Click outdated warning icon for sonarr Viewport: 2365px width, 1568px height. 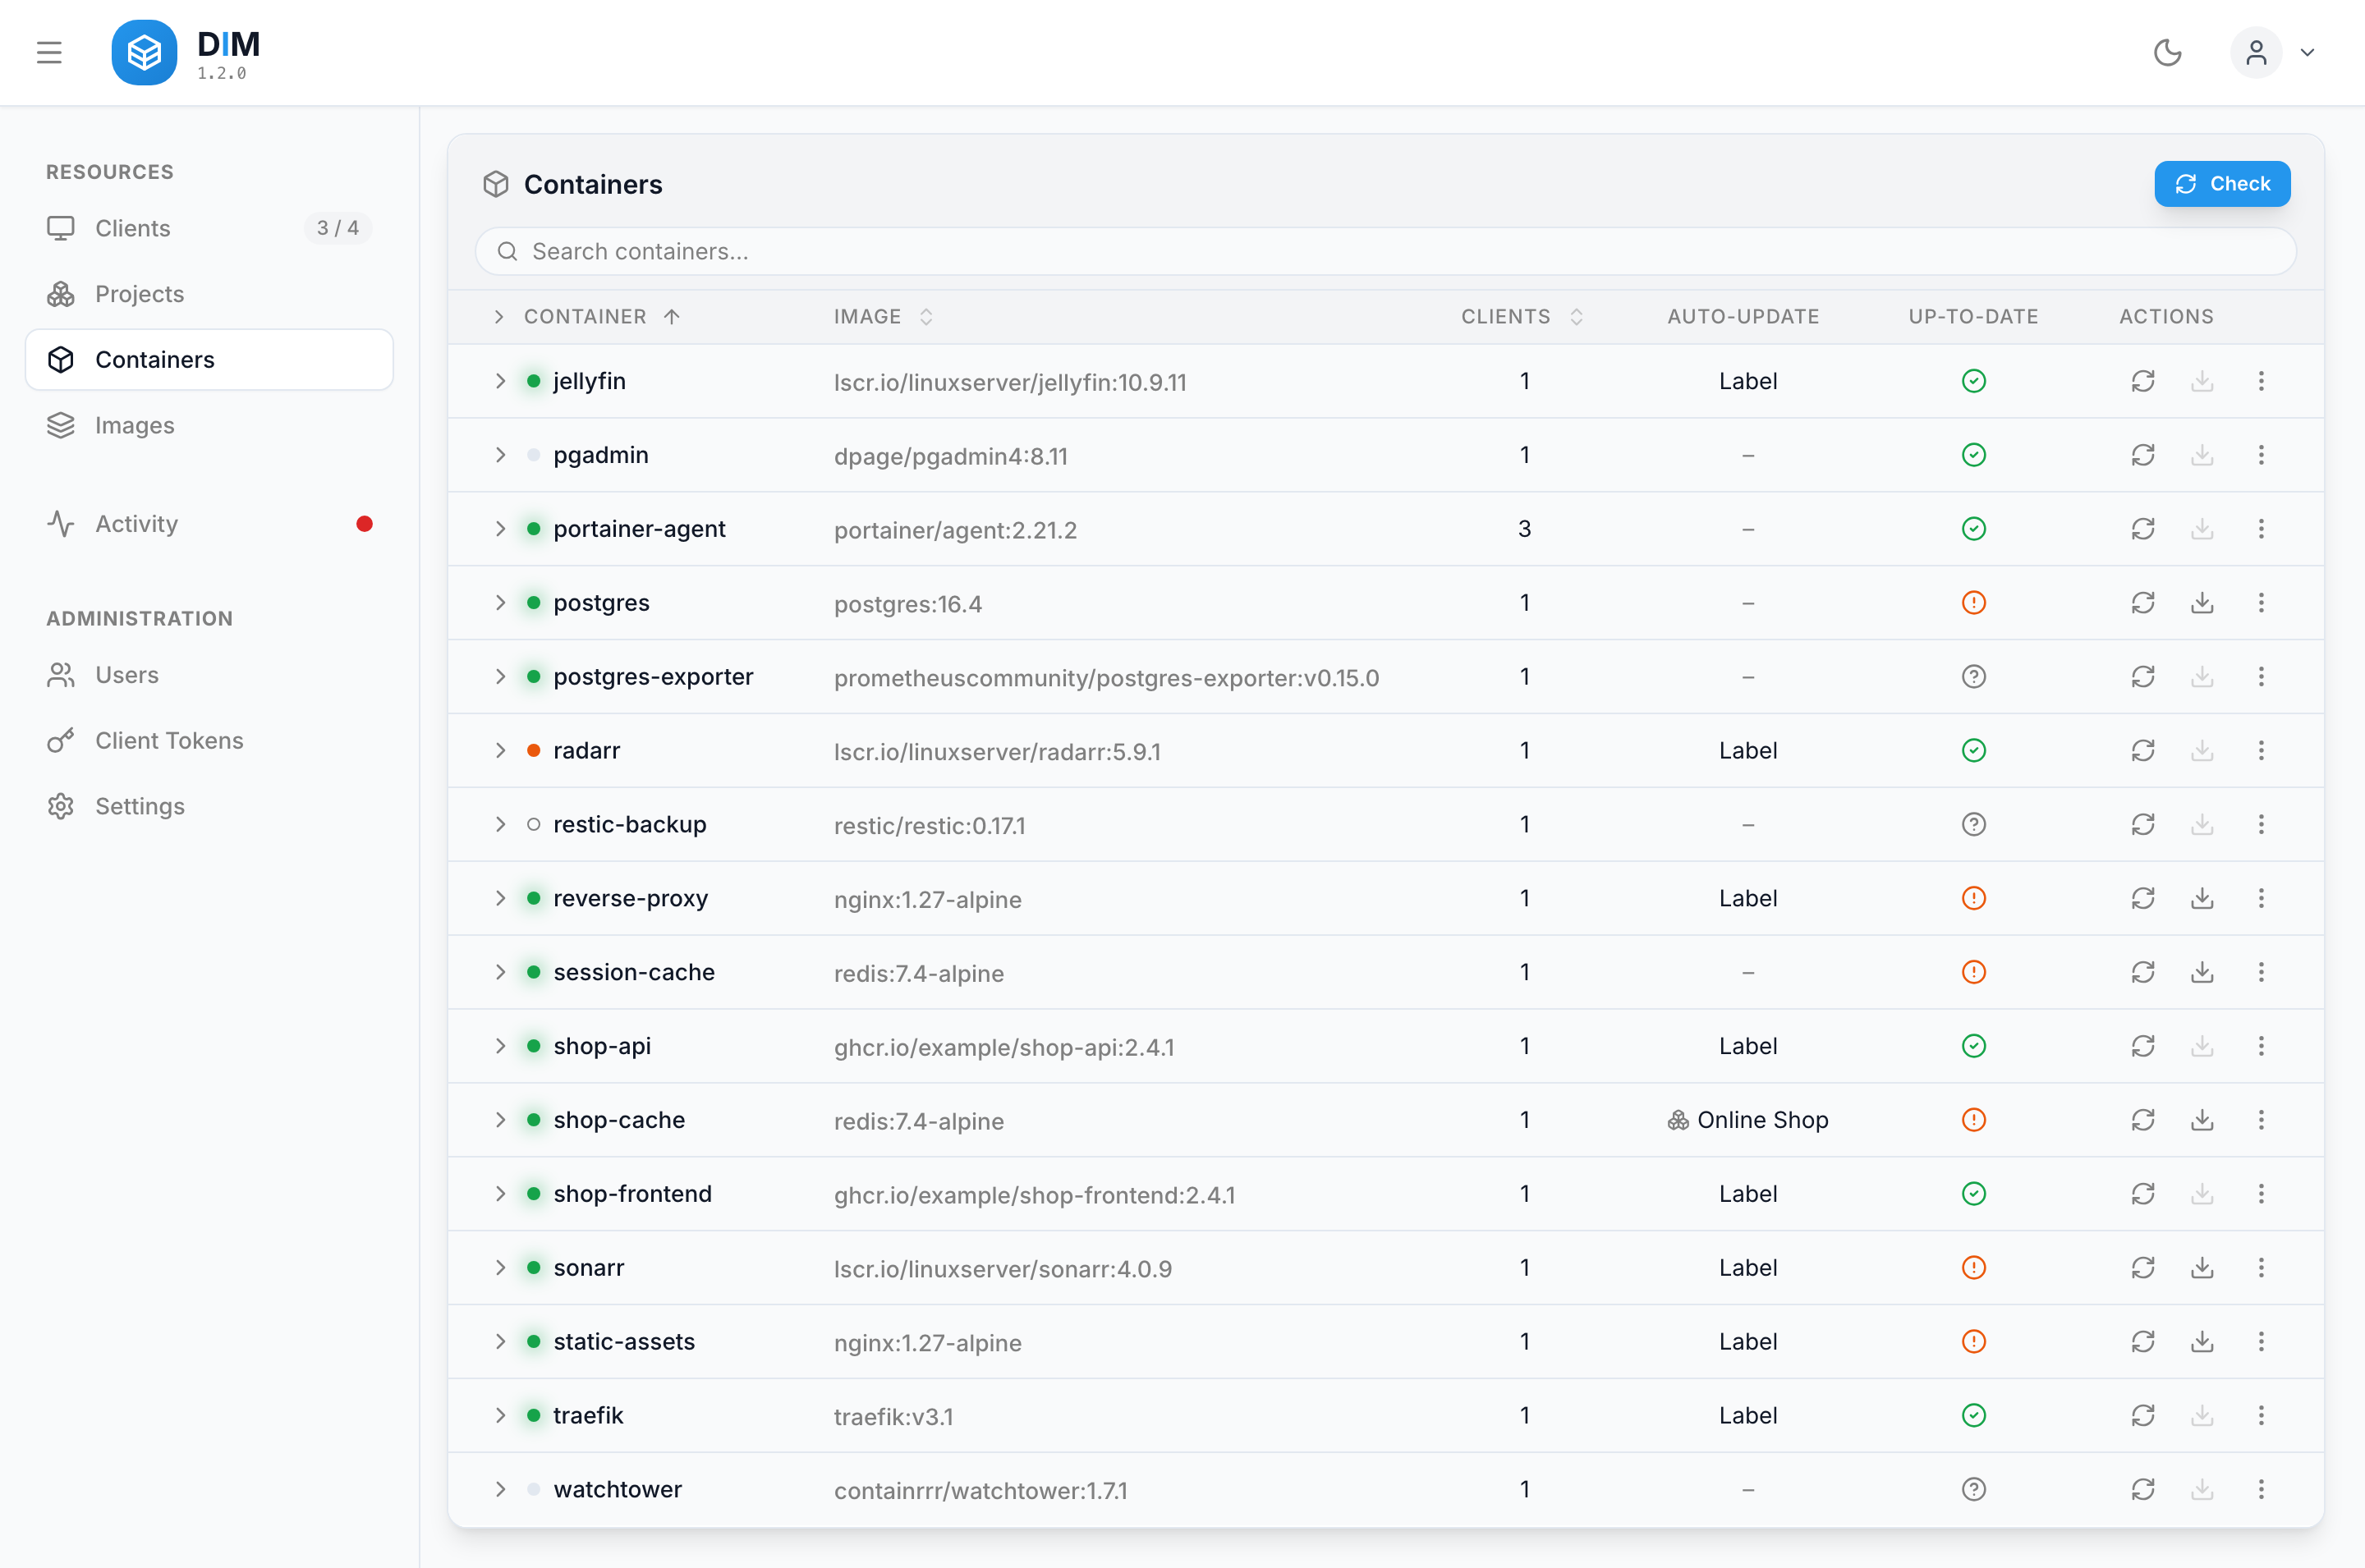(1974, 1268)
